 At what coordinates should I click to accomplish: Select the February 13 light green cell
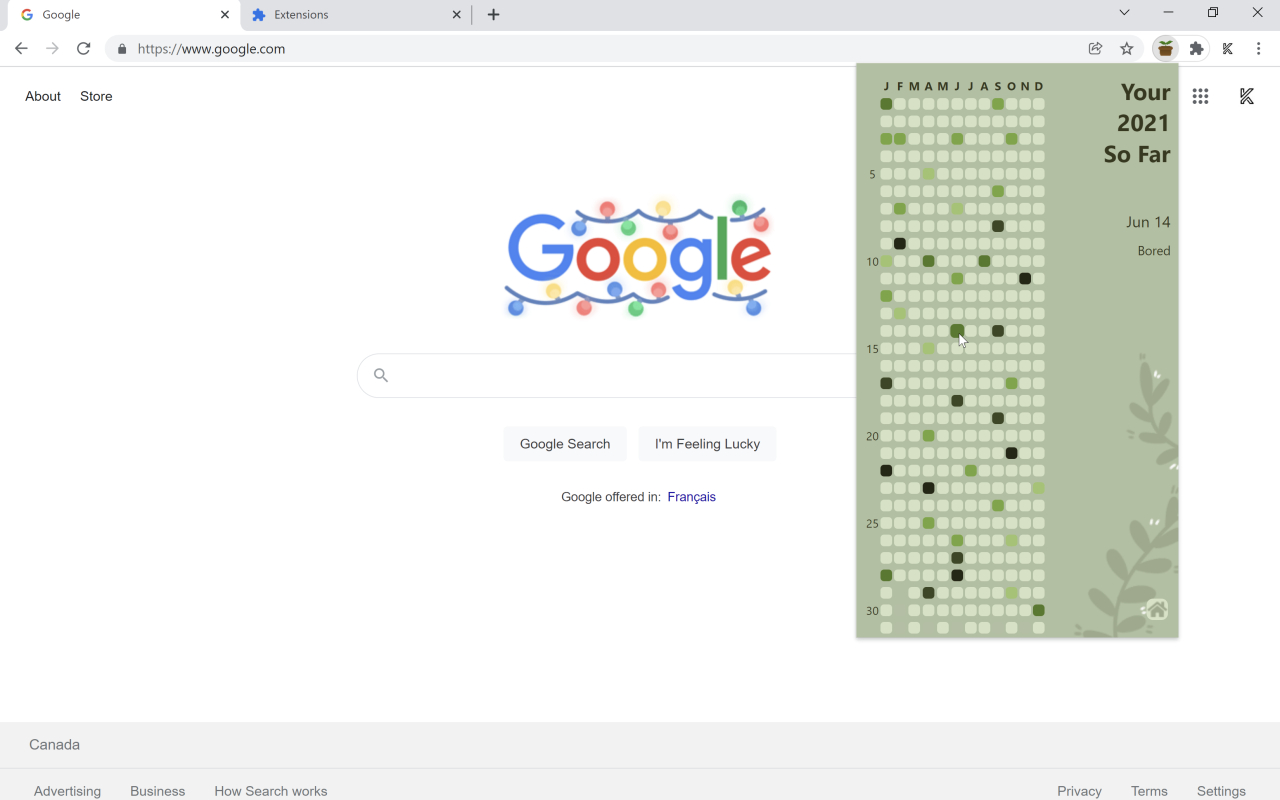pyautogui.click(x=900, y=314)
